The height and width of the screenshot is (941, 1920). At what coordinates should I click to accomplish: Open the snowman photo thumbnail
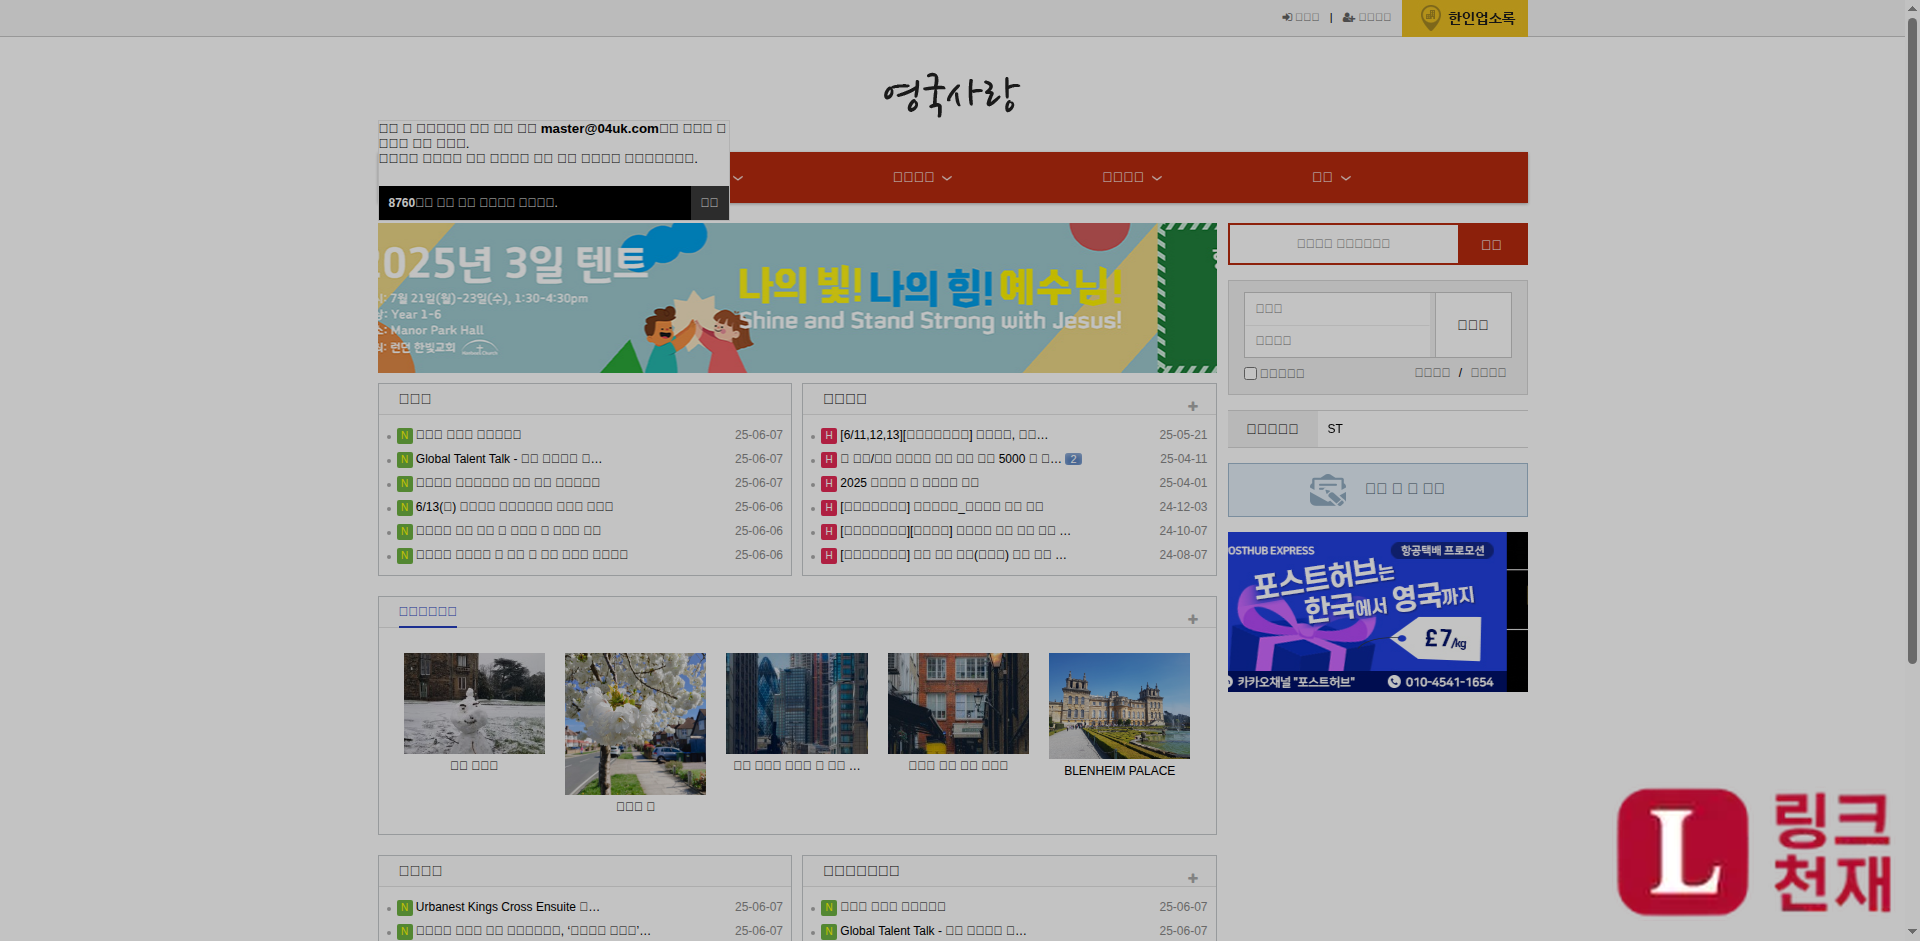click(x=474, y=703)
